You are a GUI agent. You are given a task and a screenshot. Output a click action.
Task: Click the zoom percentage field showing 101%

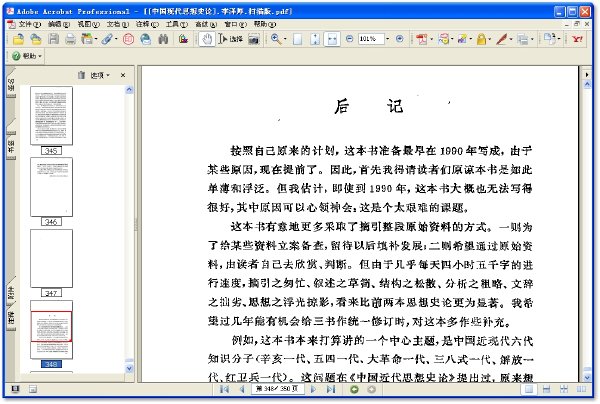click(x=370, y=39)
